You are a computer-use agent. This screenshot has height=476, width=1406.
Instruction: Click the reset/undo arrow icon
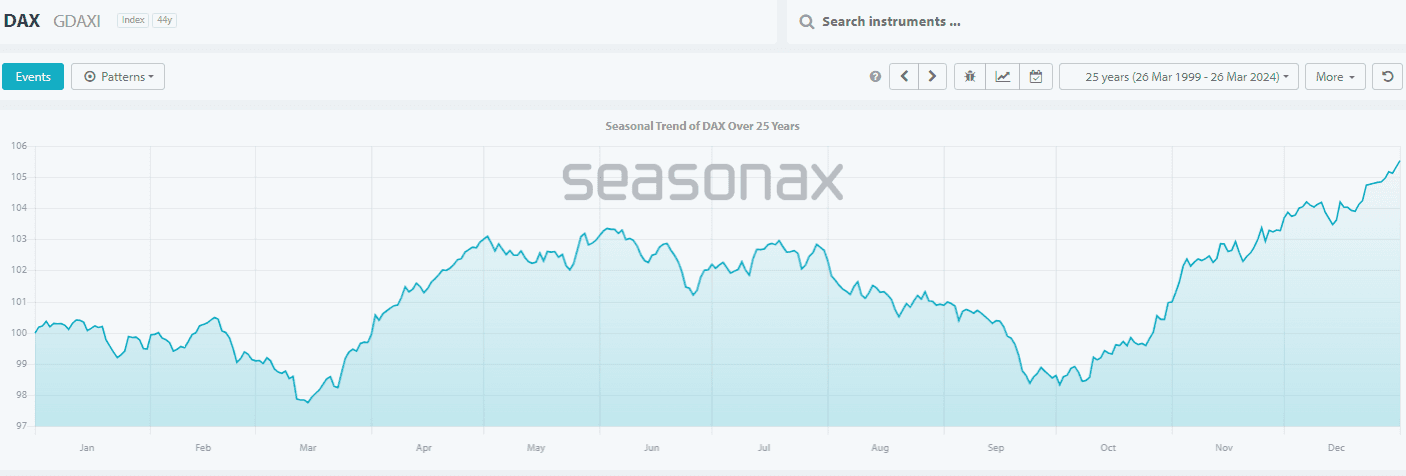pos(1387,77)
